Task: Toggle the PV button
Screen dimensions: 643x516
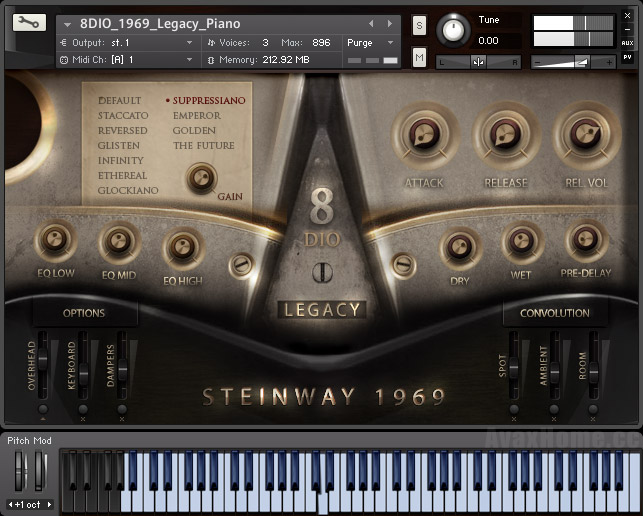Action: pos(627,57)
